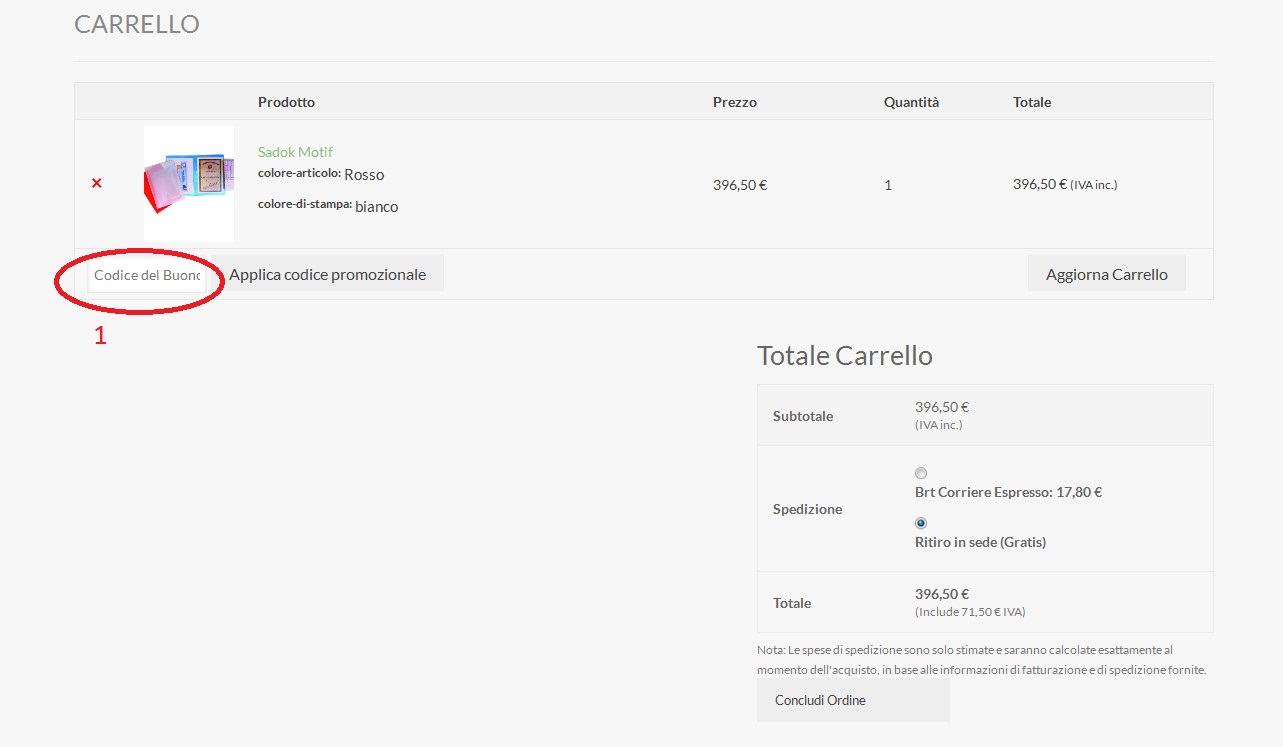Click the unit price 396,50 € cell

(740, 185)
